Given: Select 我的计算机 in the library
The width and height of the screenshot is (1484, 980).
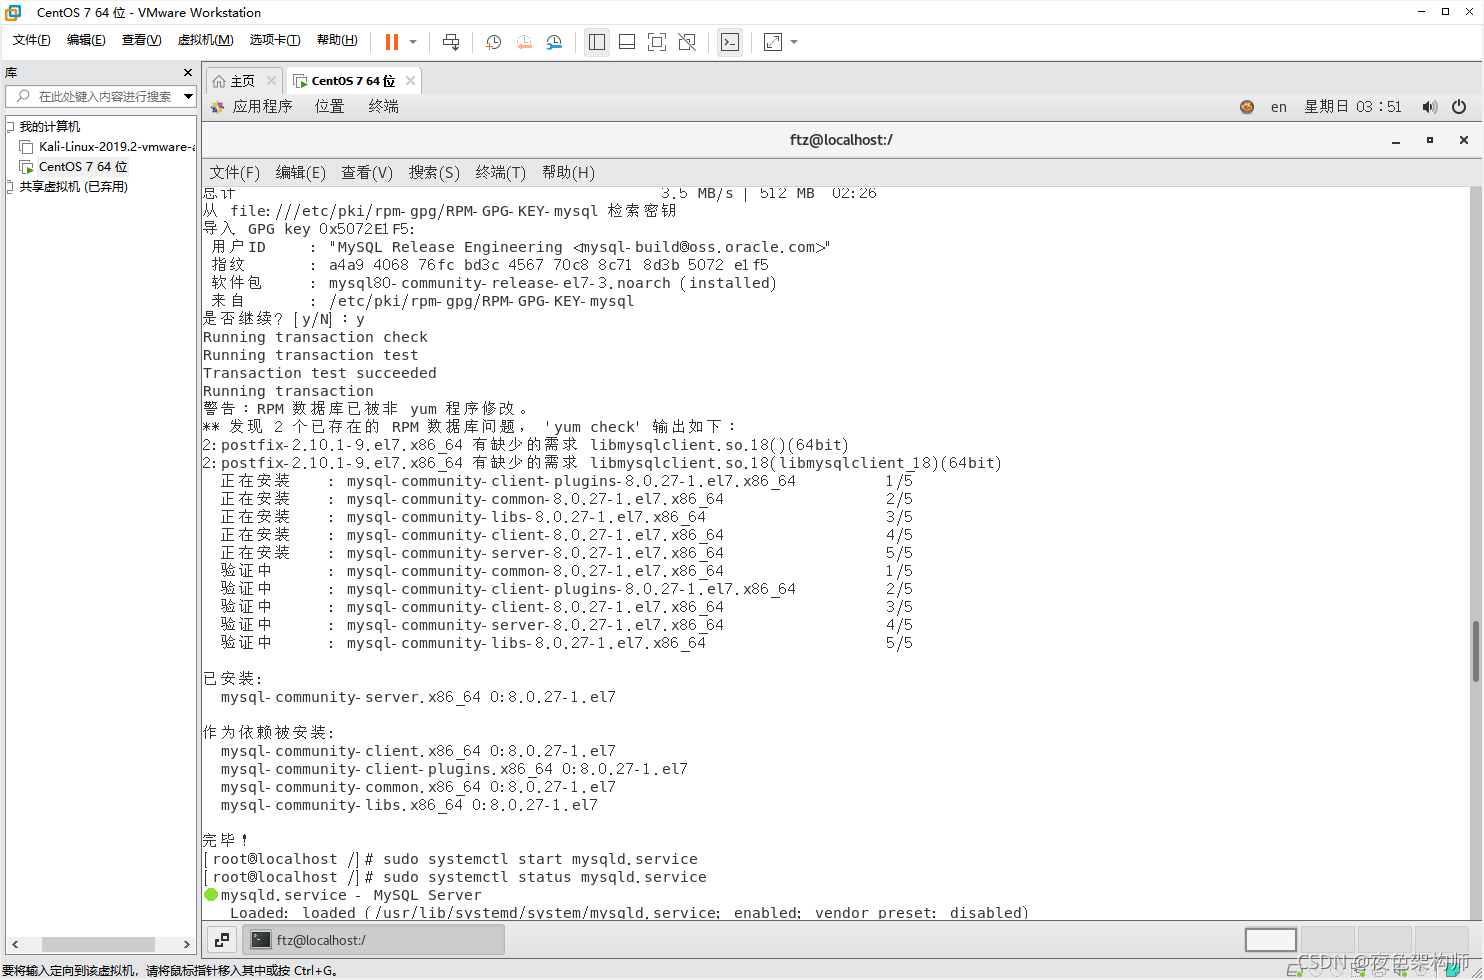Looking at the screenshot, I should tap(50, 127).
